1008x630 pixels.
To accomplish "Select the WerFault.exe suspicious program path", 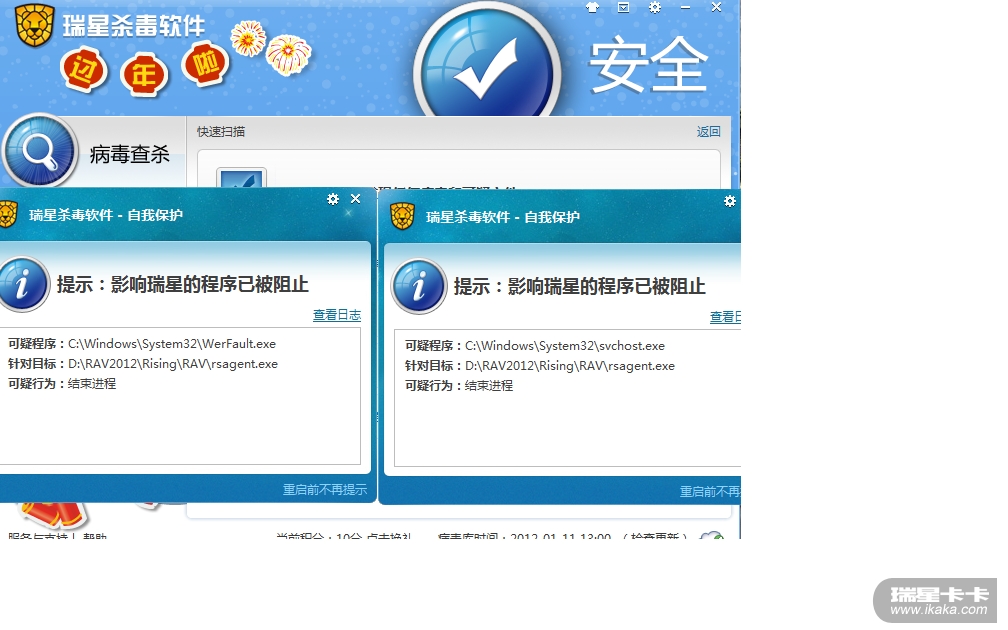I will click(x=172, y=344).
